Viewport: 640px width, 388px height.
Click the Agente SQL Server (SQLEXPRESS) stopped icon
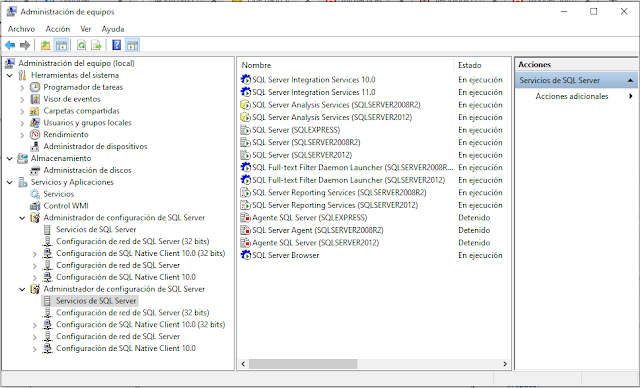pyautogui.click(x=246, y=218)
